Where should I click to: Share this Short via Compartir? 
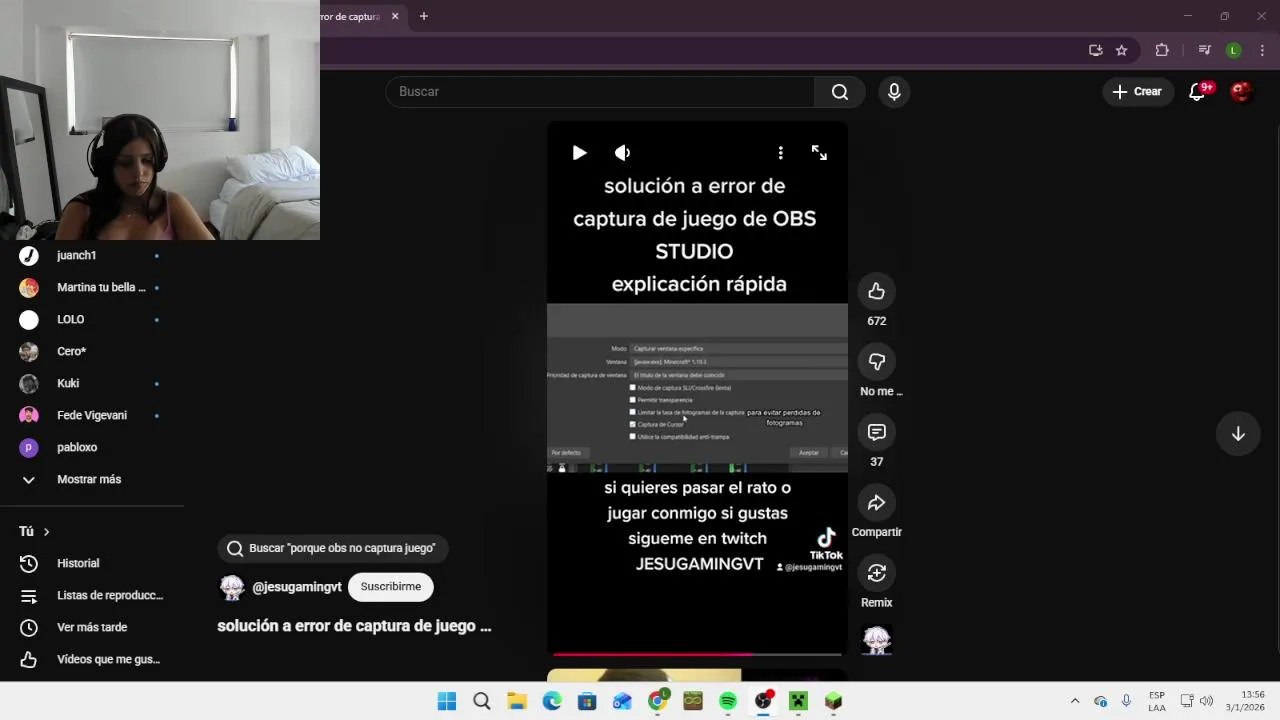point(877,502)
